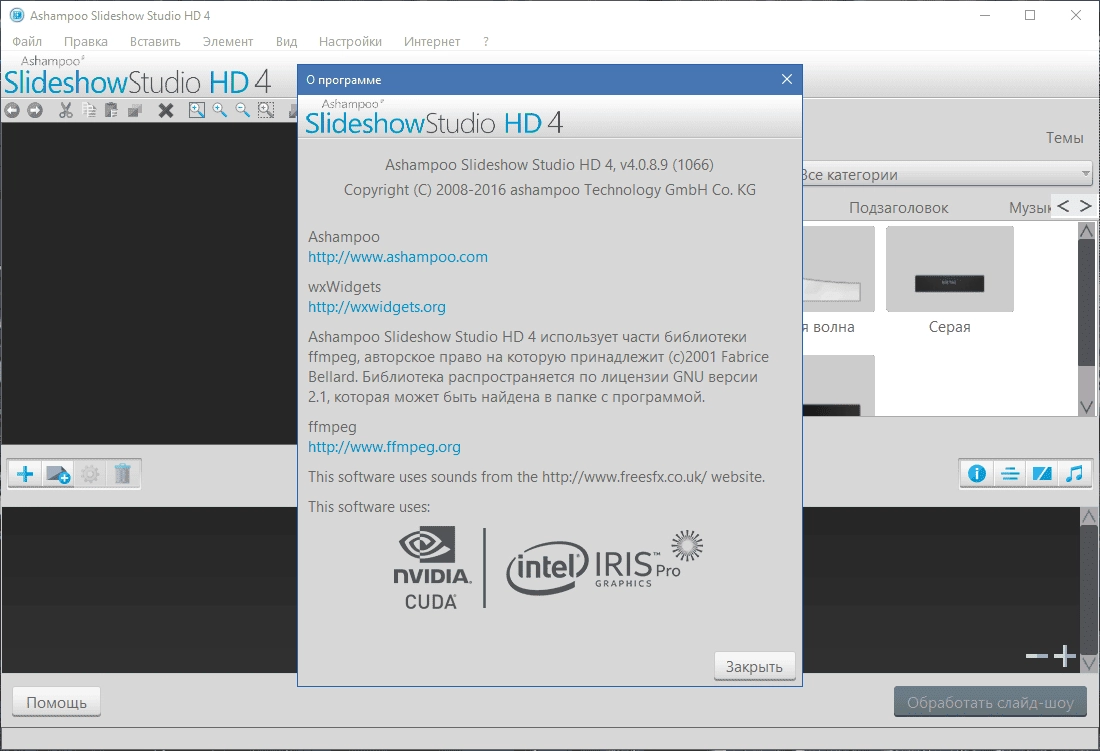Click the Темы panel label
Viewport: 1100px width, 751px height.
coord(1064,138)
